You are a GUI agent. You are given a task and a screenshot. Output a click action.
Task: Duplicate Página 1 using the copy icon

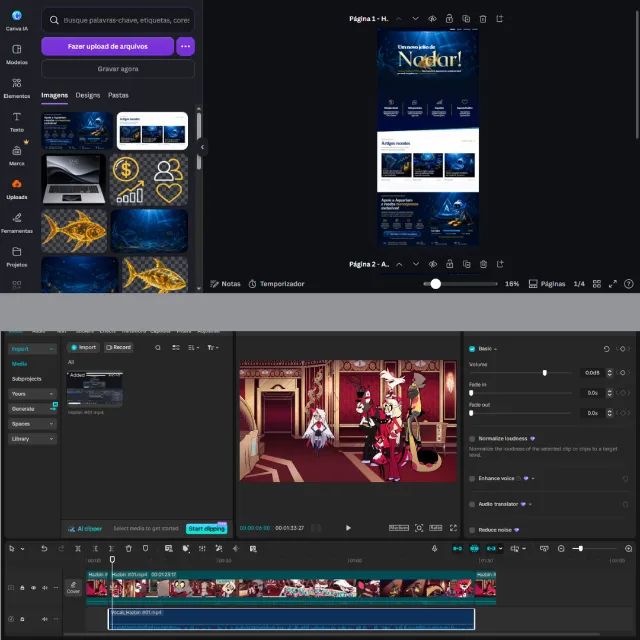coord(466,19)
